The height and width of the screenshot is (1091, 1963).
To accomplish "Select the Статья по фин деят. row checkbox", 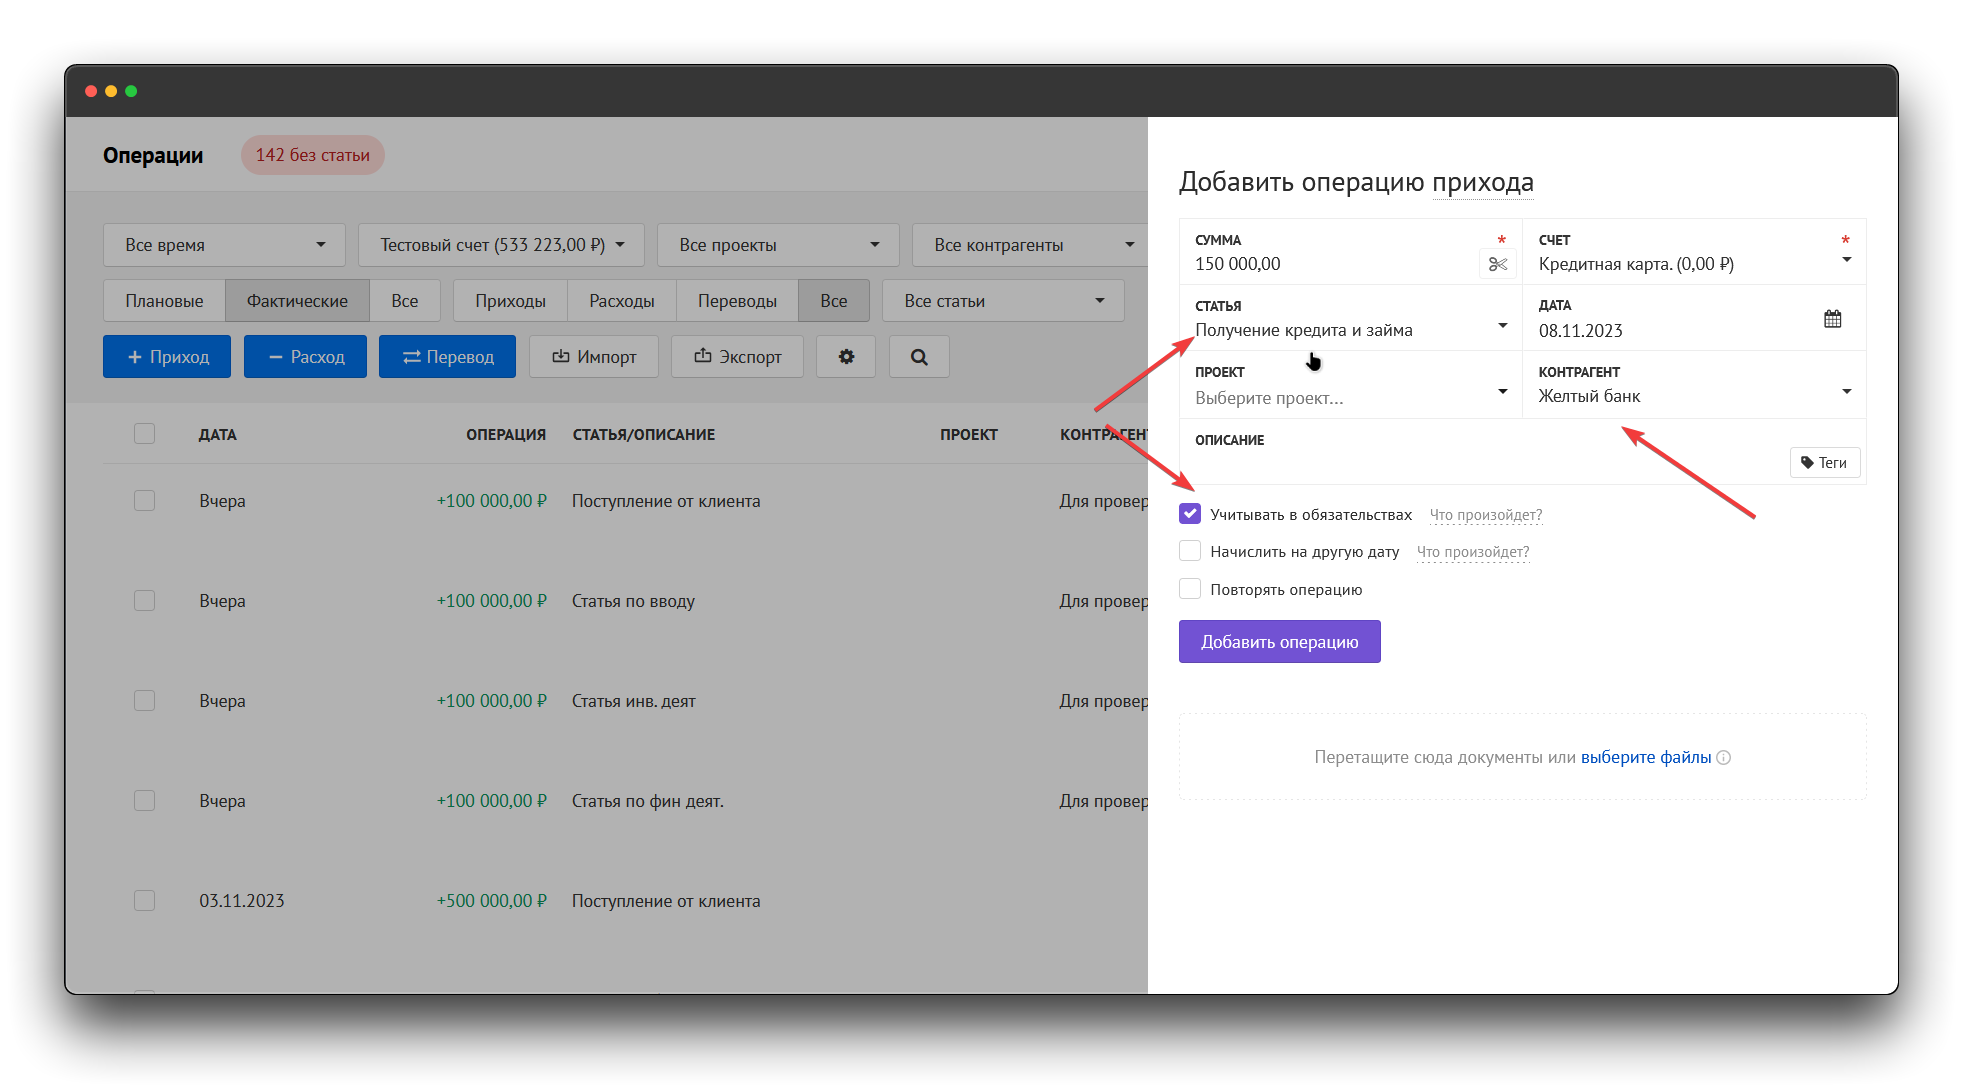I will [145, 801].
